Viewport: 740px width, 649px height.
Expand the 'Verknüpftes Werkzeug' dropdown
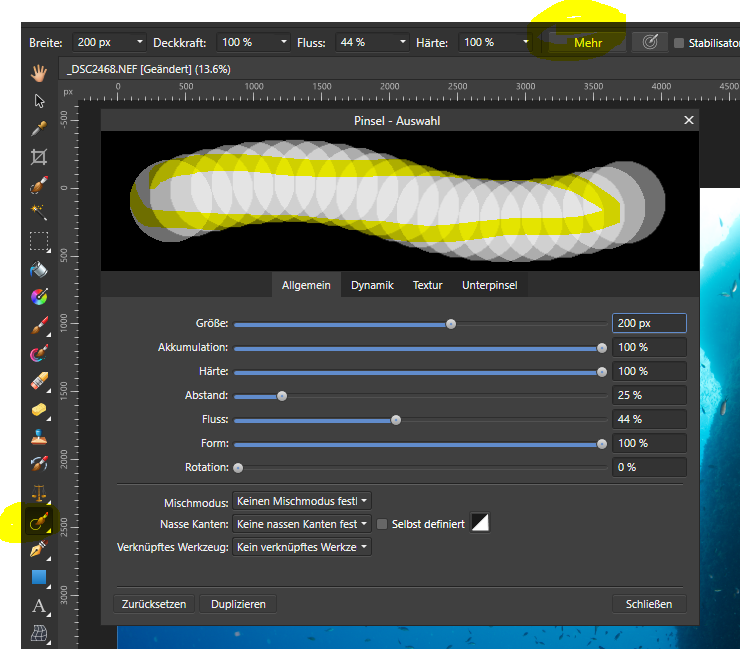click(x=301, y=547)
